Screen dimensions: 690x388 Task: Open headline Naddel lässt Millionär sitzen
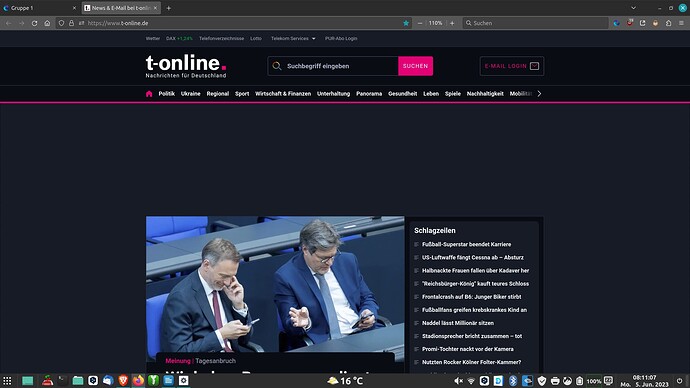458,323
